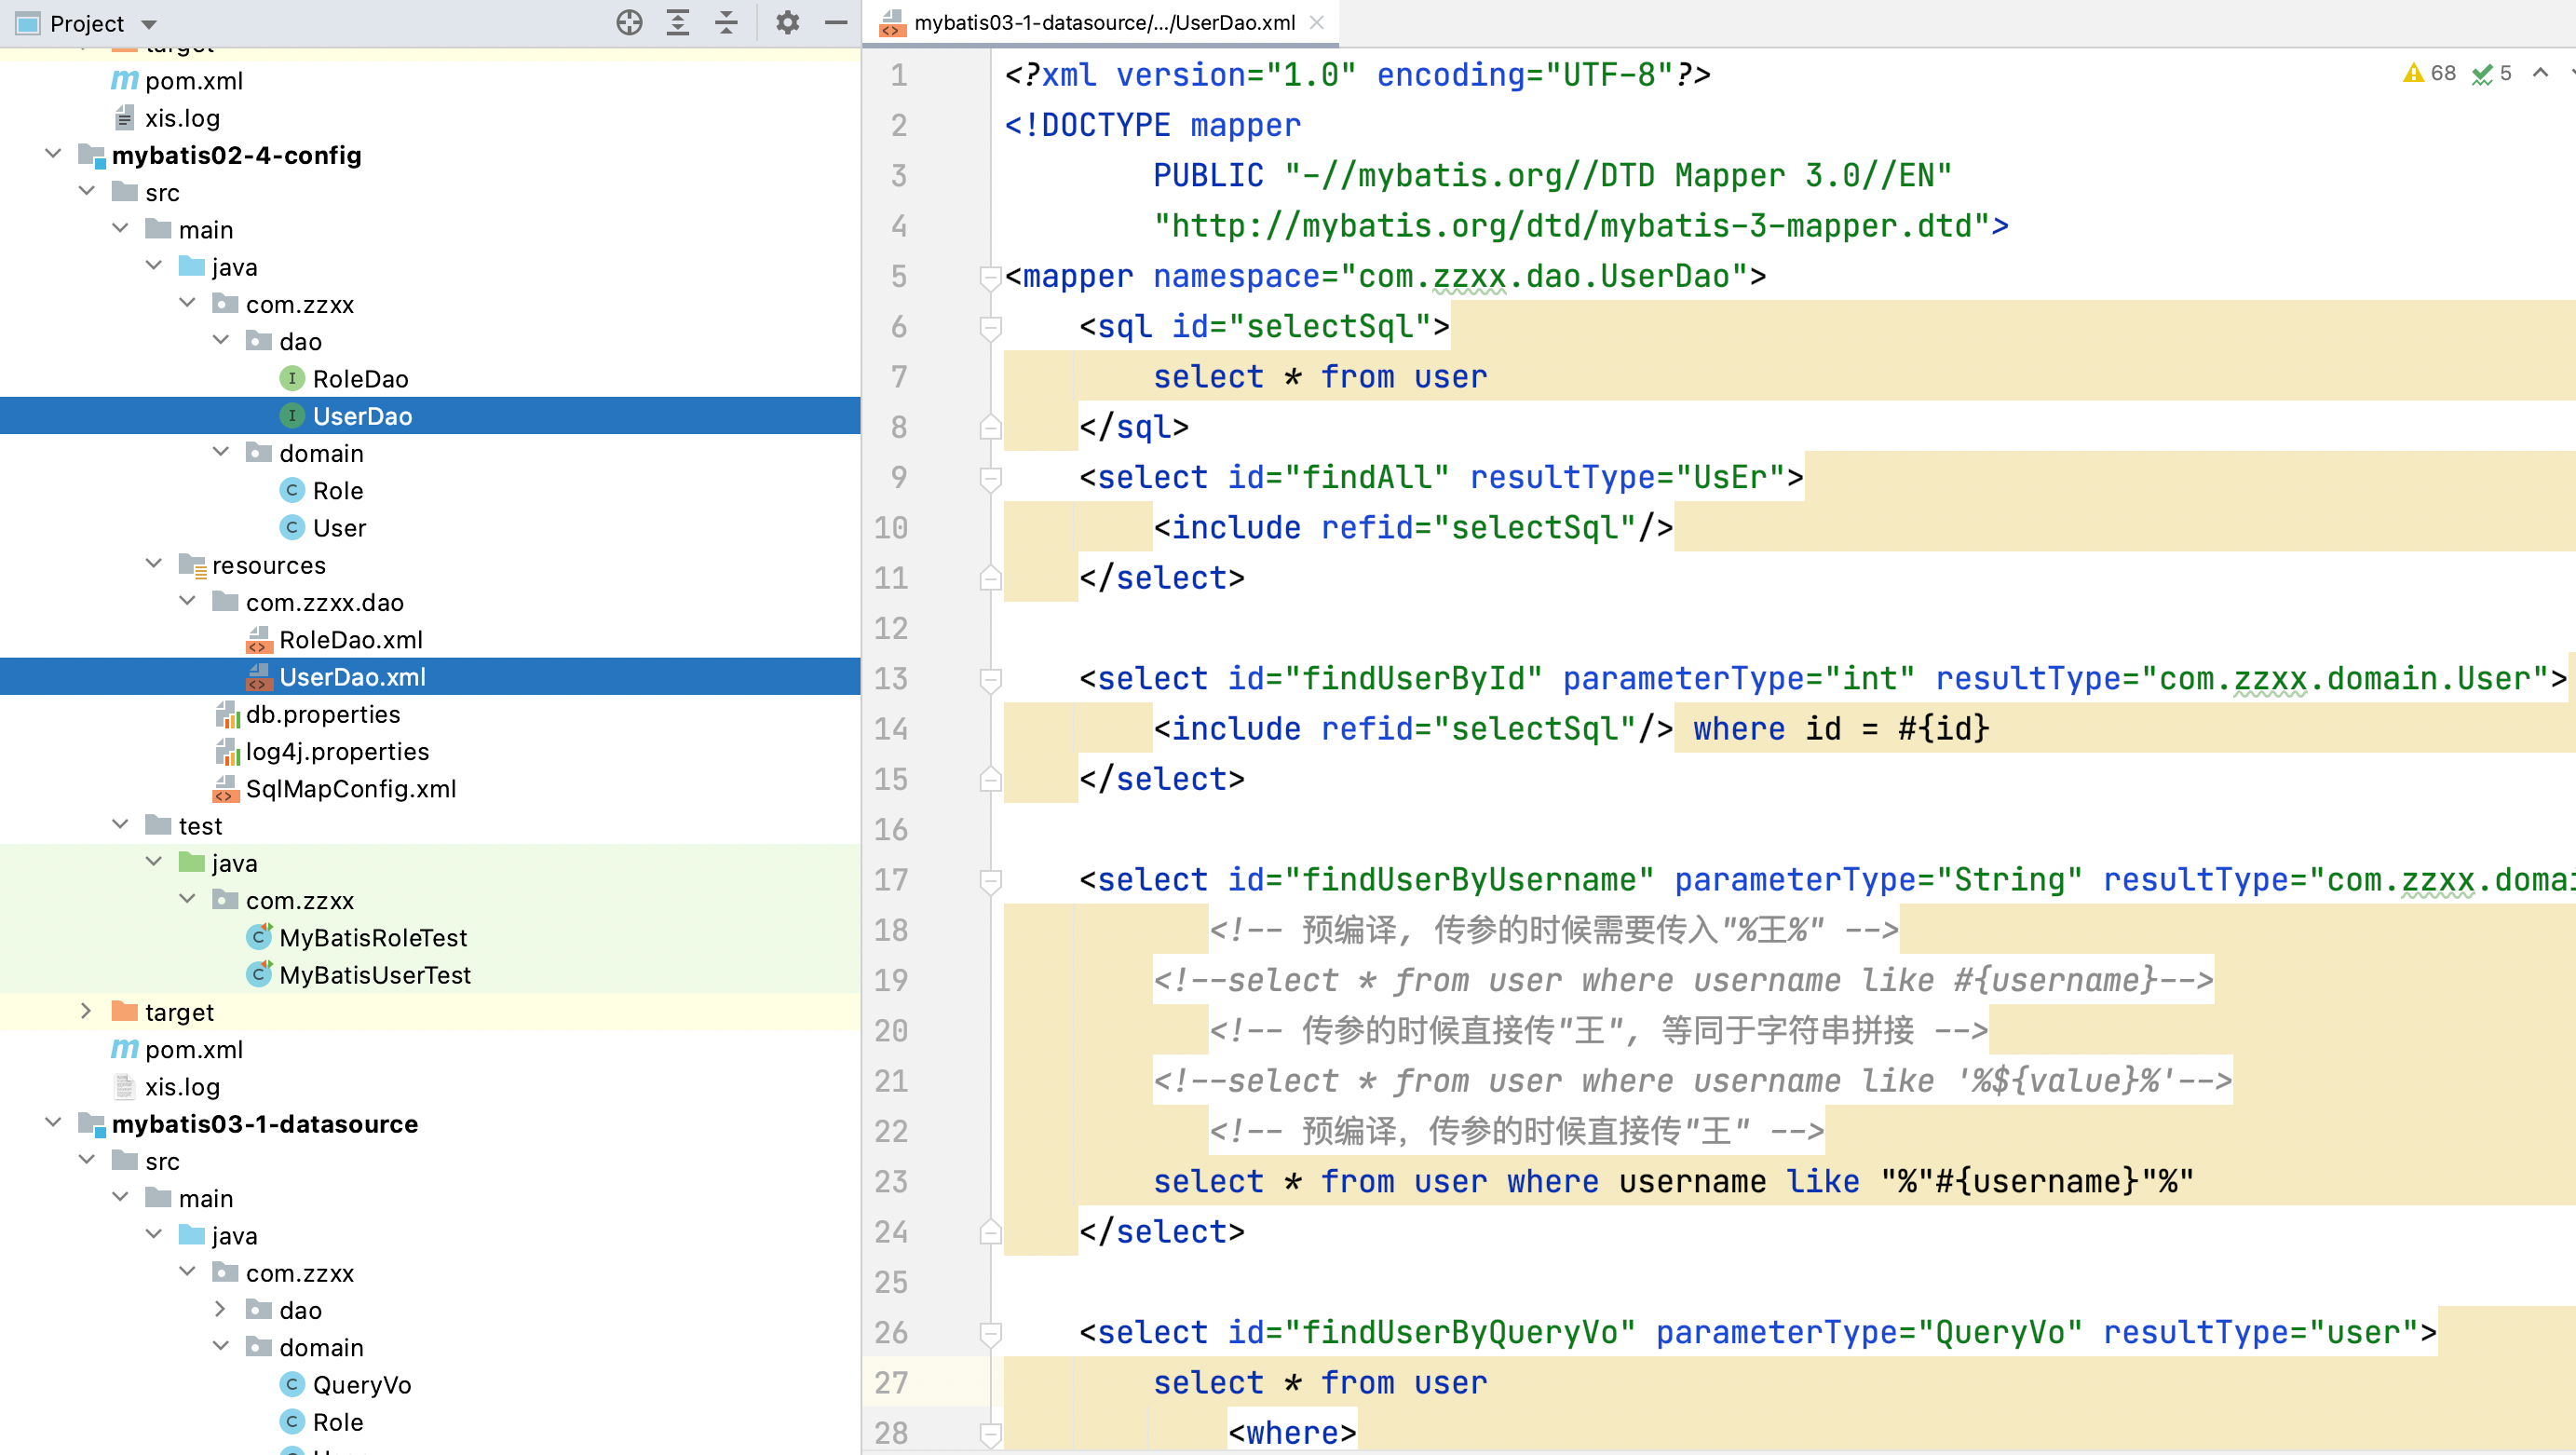Click the resultType UsEr attribute value
Viewport: 2576px width, 1455px height.
point(1730,477)
